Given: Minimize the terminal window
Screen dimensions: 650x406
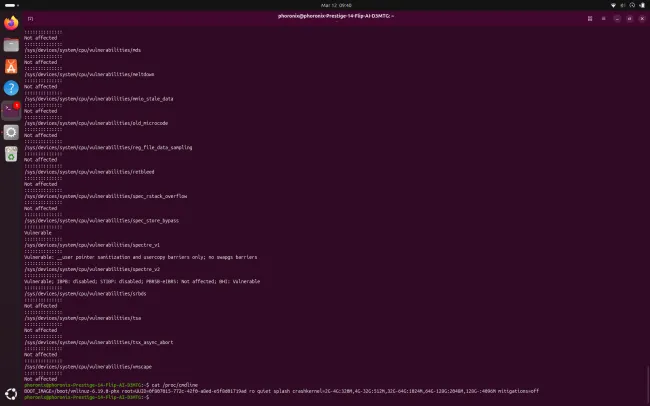Looking at the screenshot, I should (617, 19).
